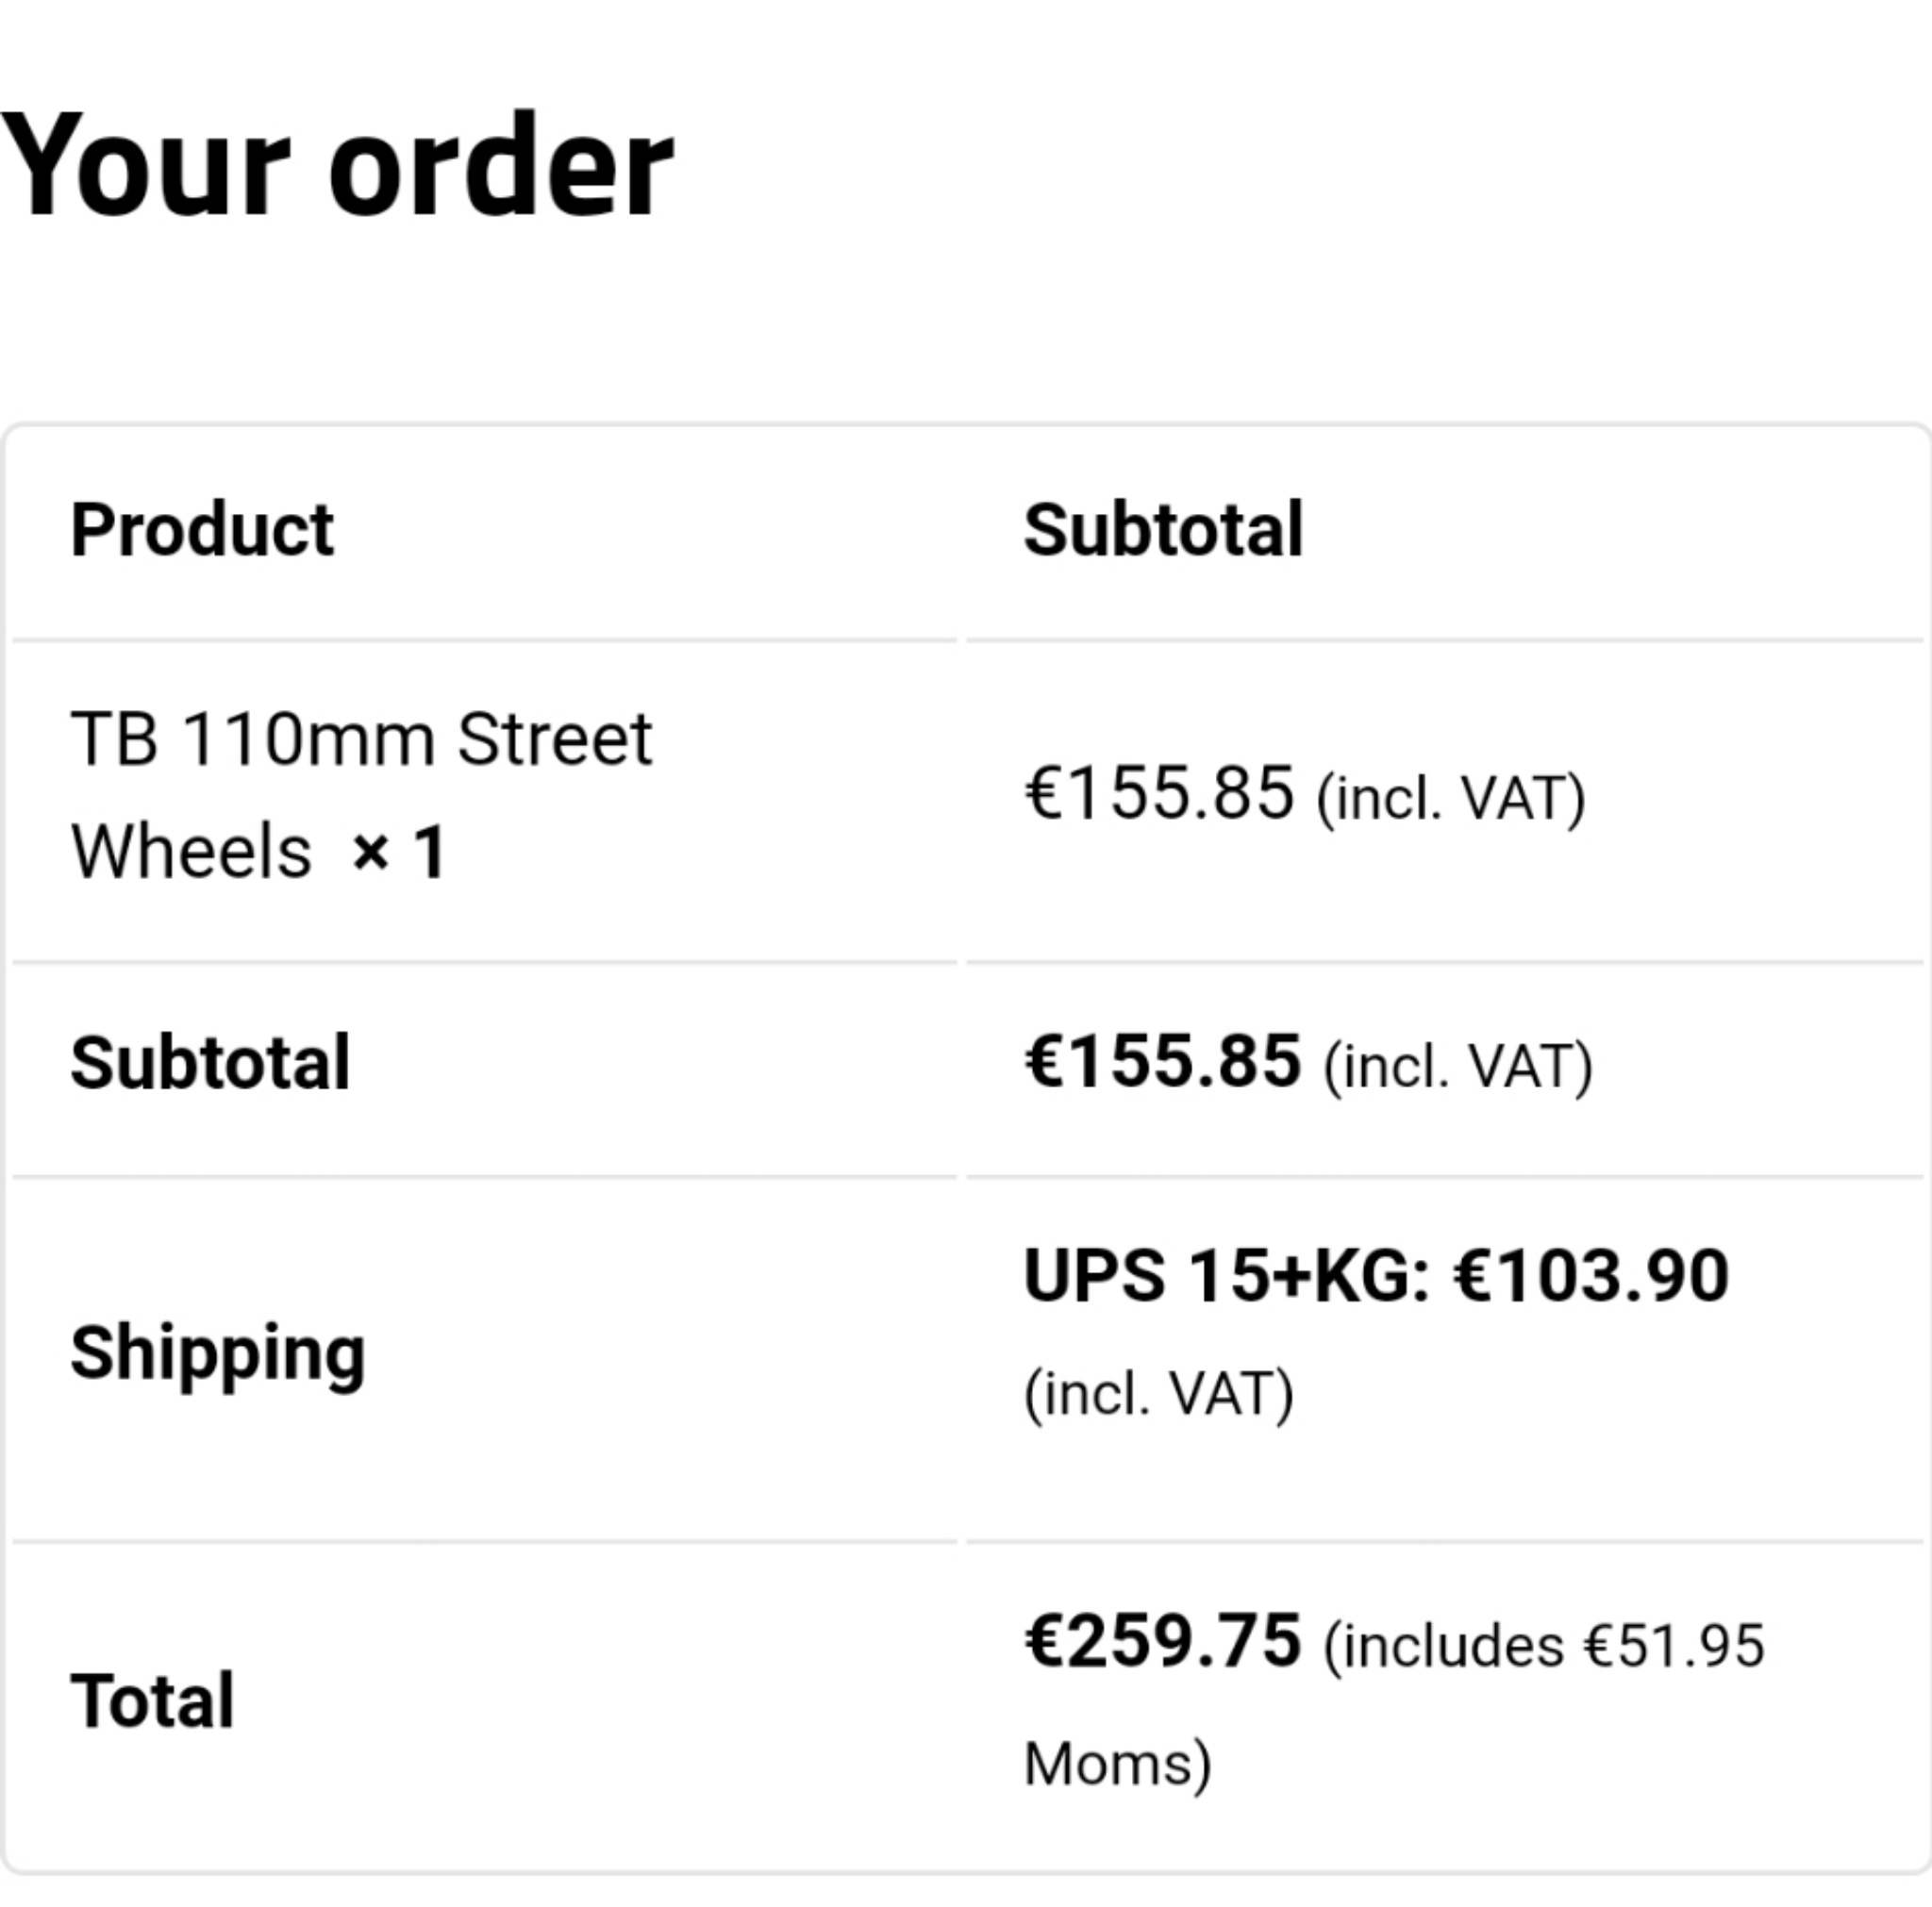This screenshot has width=1932, height=1907.
Task: Click the (incl. VAT) note beside product price
Action: pos(1451,799)
